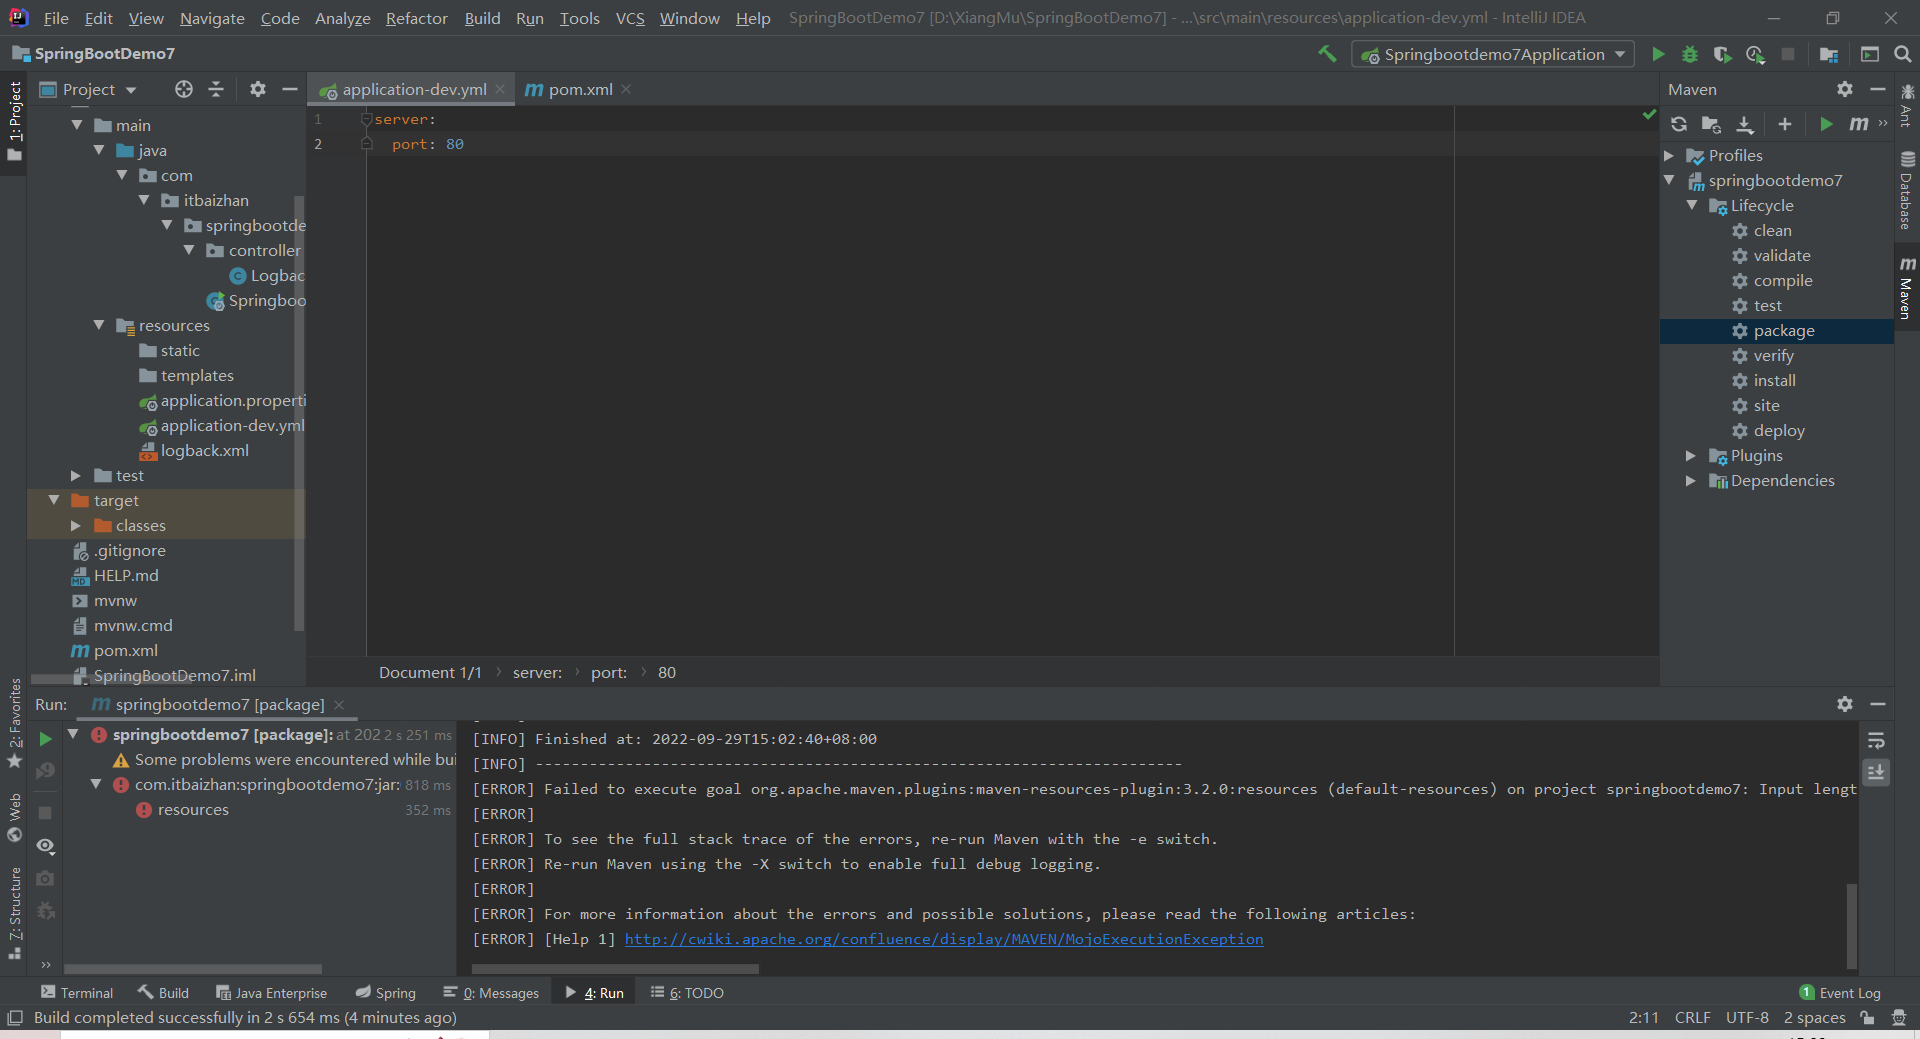Collapse all icon in Project panel
Image resolution: width=1920 pixels, height=1039 pixels.
point(216,89)
